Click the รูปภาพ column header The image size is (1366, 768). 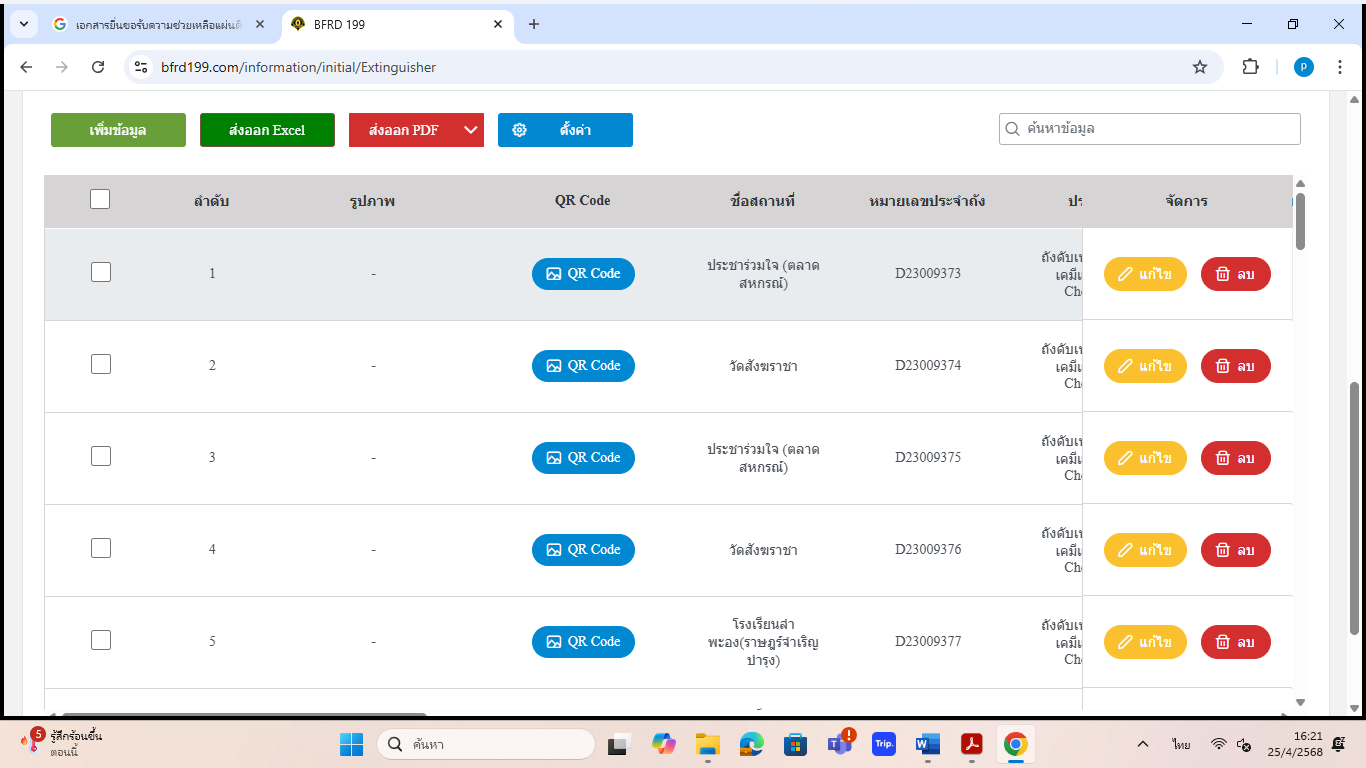[x=373, y=201]
